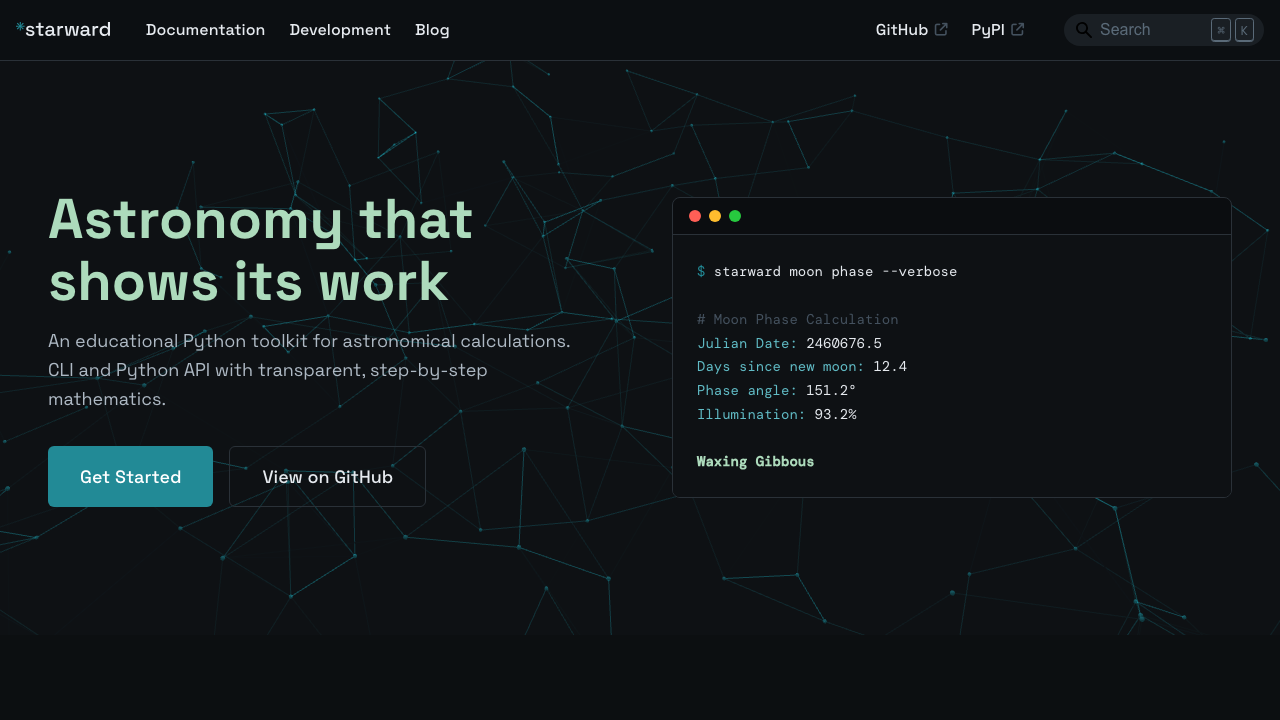Click the red dot in terminal header
The width and height of the screenshot is (1280, 720).
pos(695,216)
